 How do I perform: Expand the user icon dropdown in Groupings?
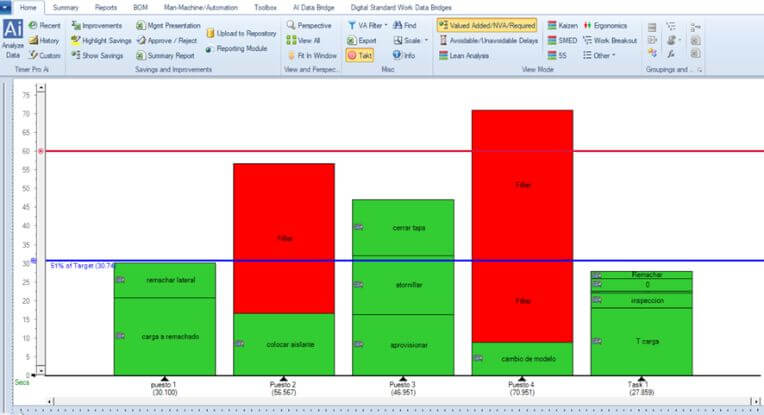coord(680,40)
